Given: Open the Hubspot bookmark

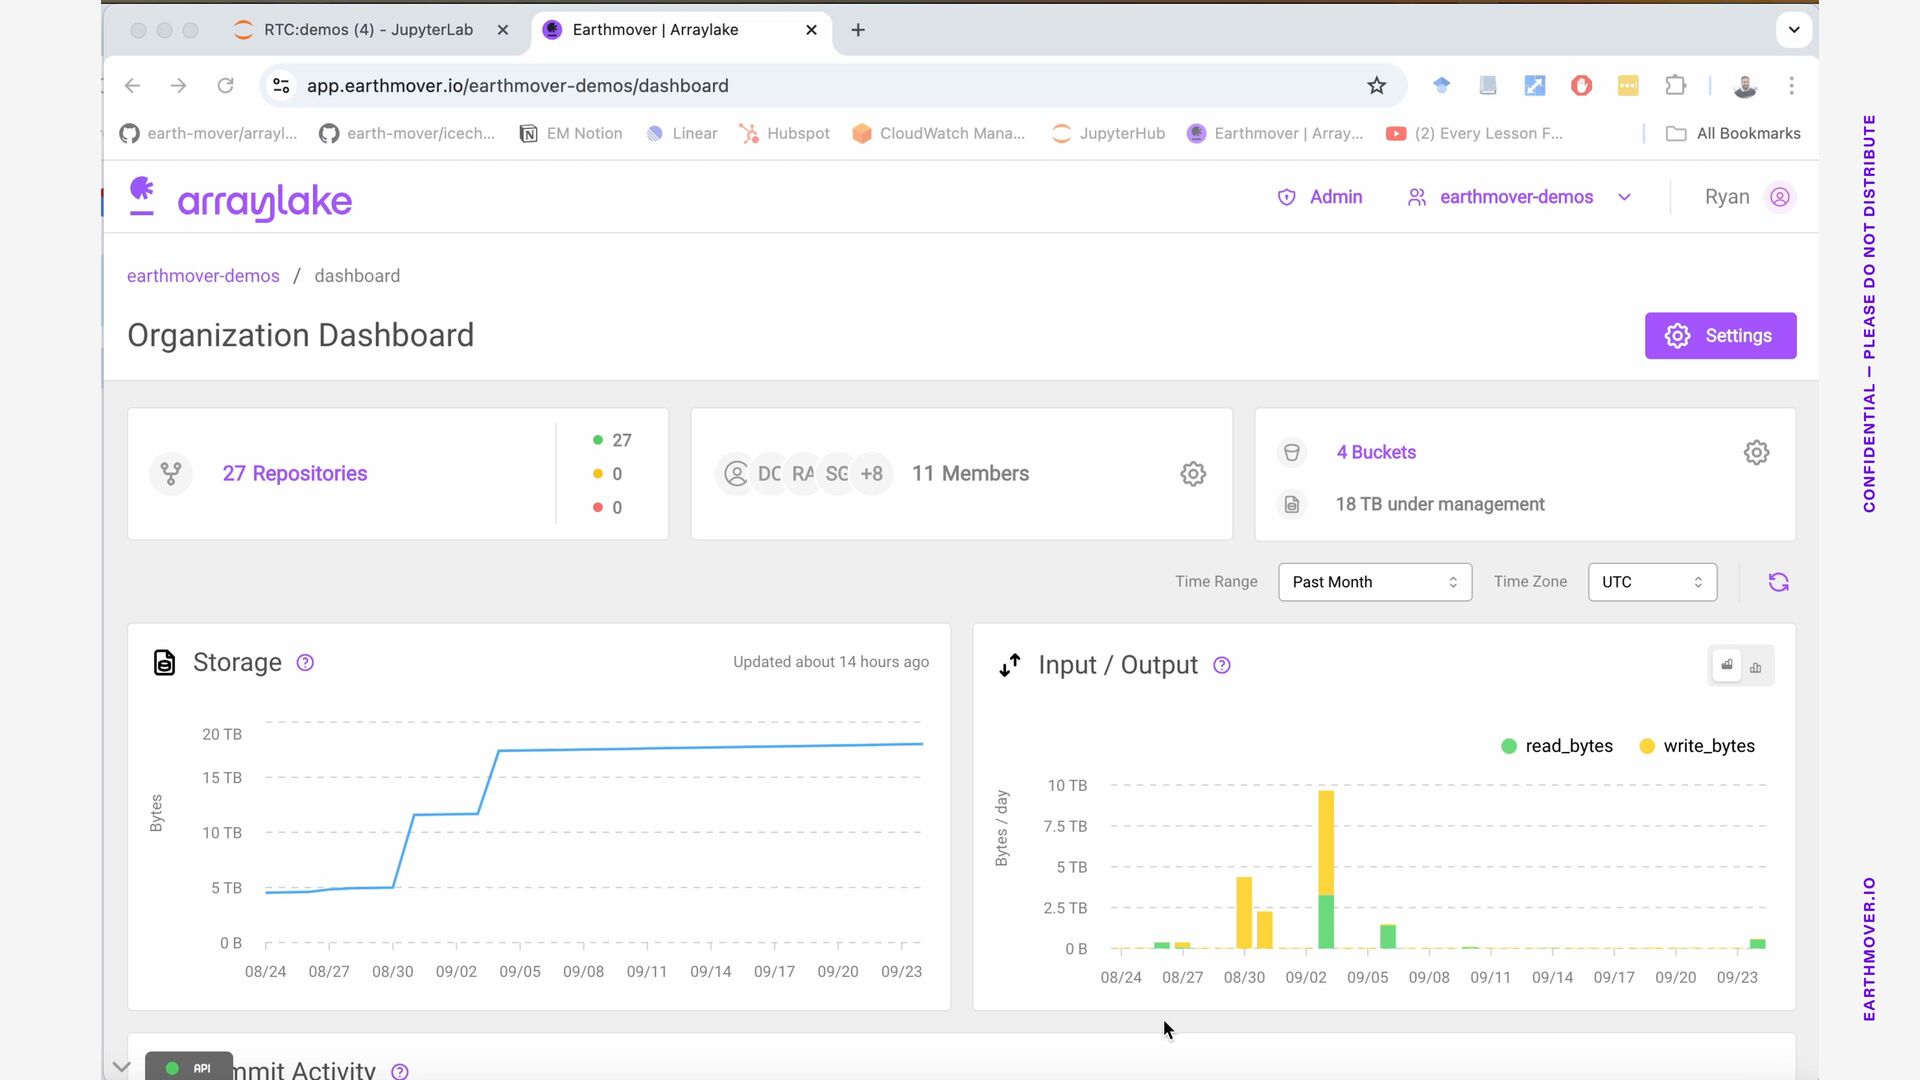Looking at the screenshot, I should tap(784, 134).
